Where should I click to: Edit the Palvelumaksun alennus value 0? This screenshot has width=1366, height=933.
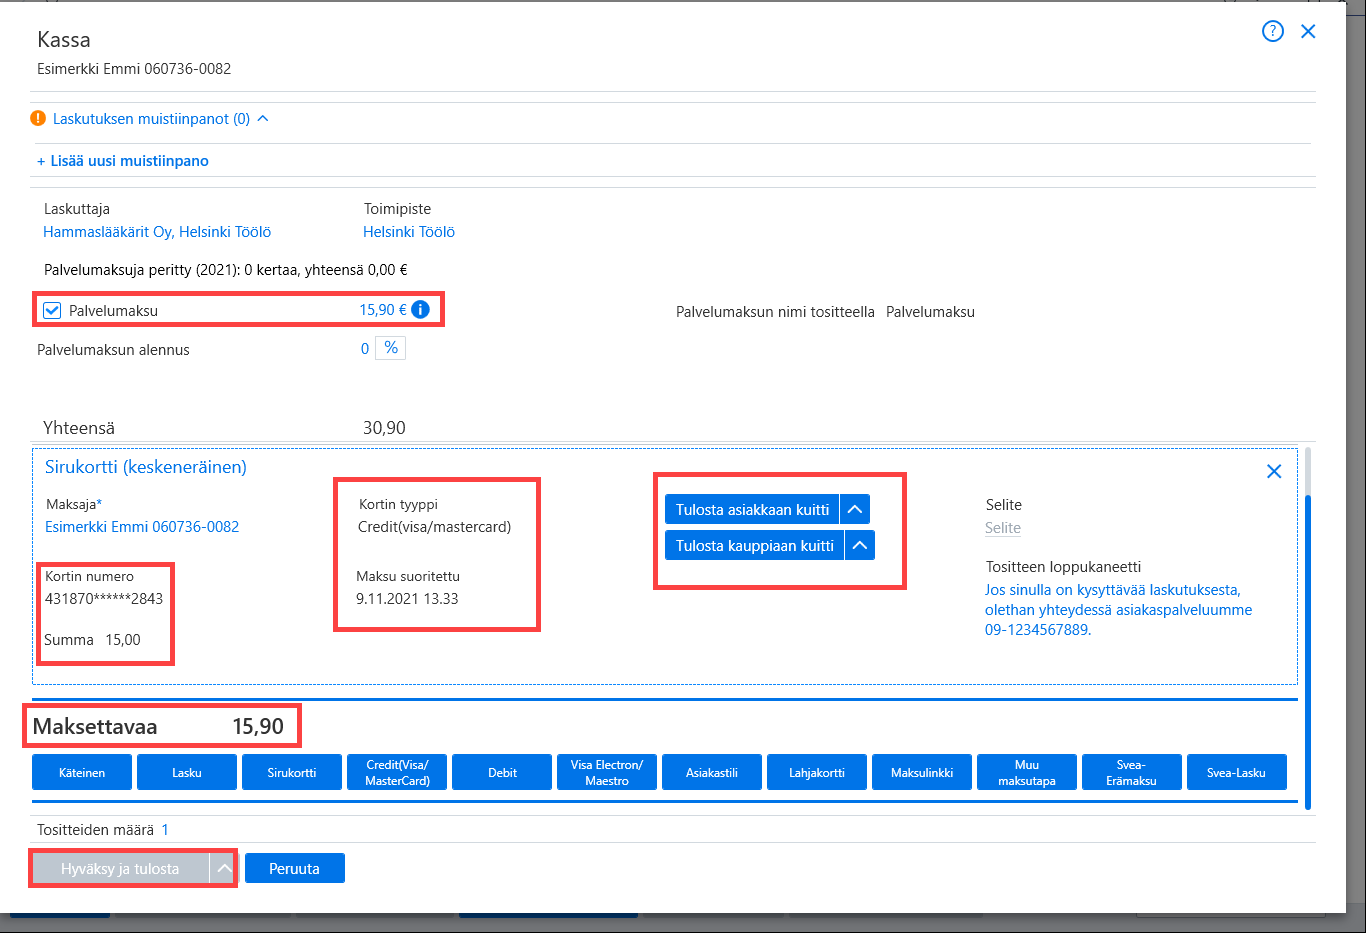[x=365, y=349]
